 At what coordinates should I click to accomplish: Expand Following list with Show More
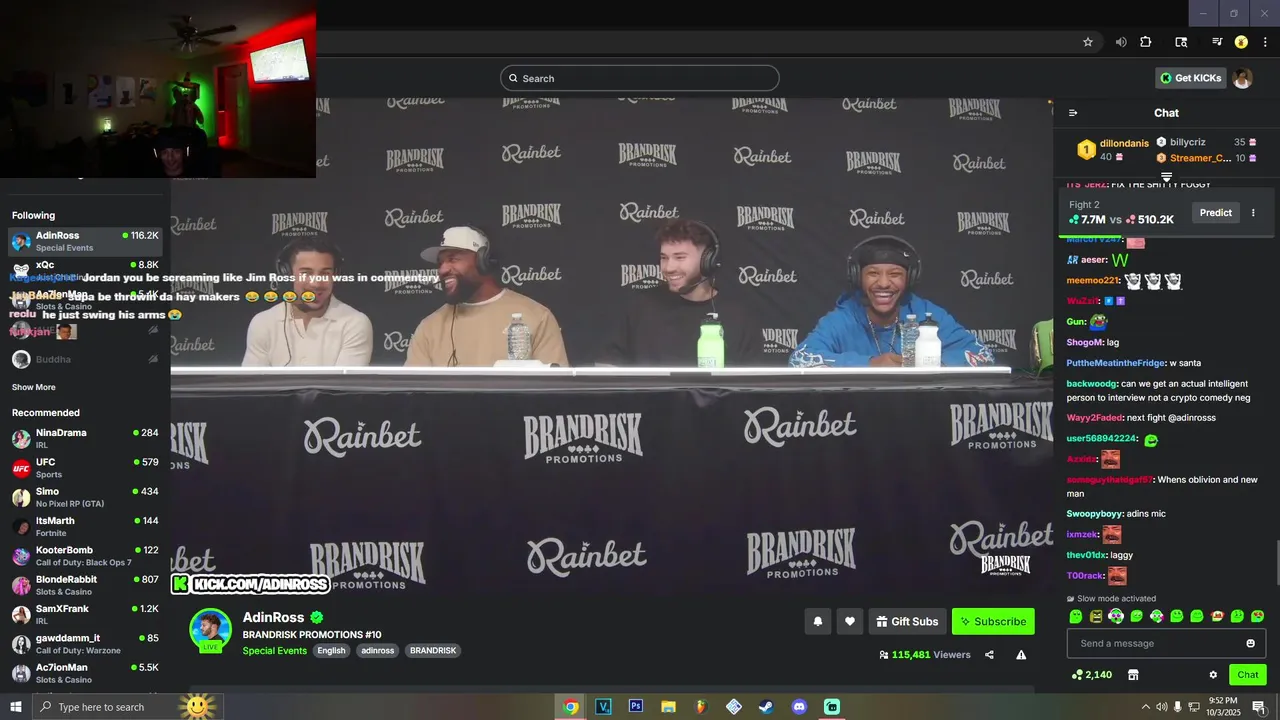pos(34,387)
